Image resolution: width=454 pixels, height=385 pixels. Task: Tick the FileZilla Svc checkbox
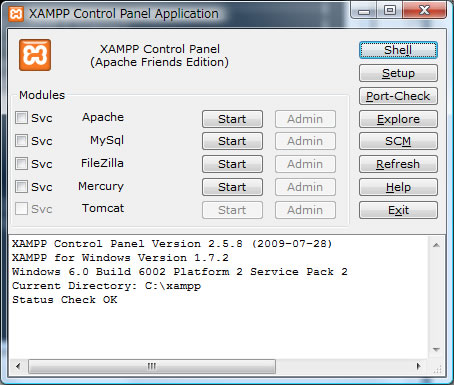click(x=21, y=163)
